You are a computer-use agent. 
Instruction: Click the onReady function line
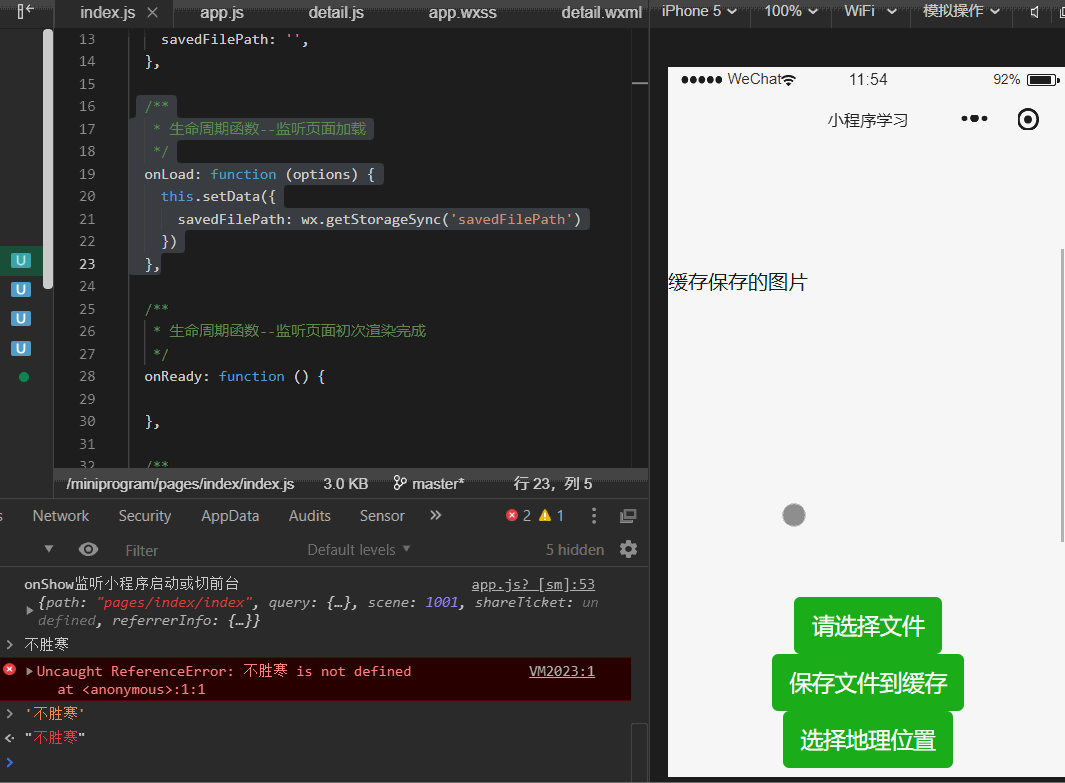pos(234,376)
